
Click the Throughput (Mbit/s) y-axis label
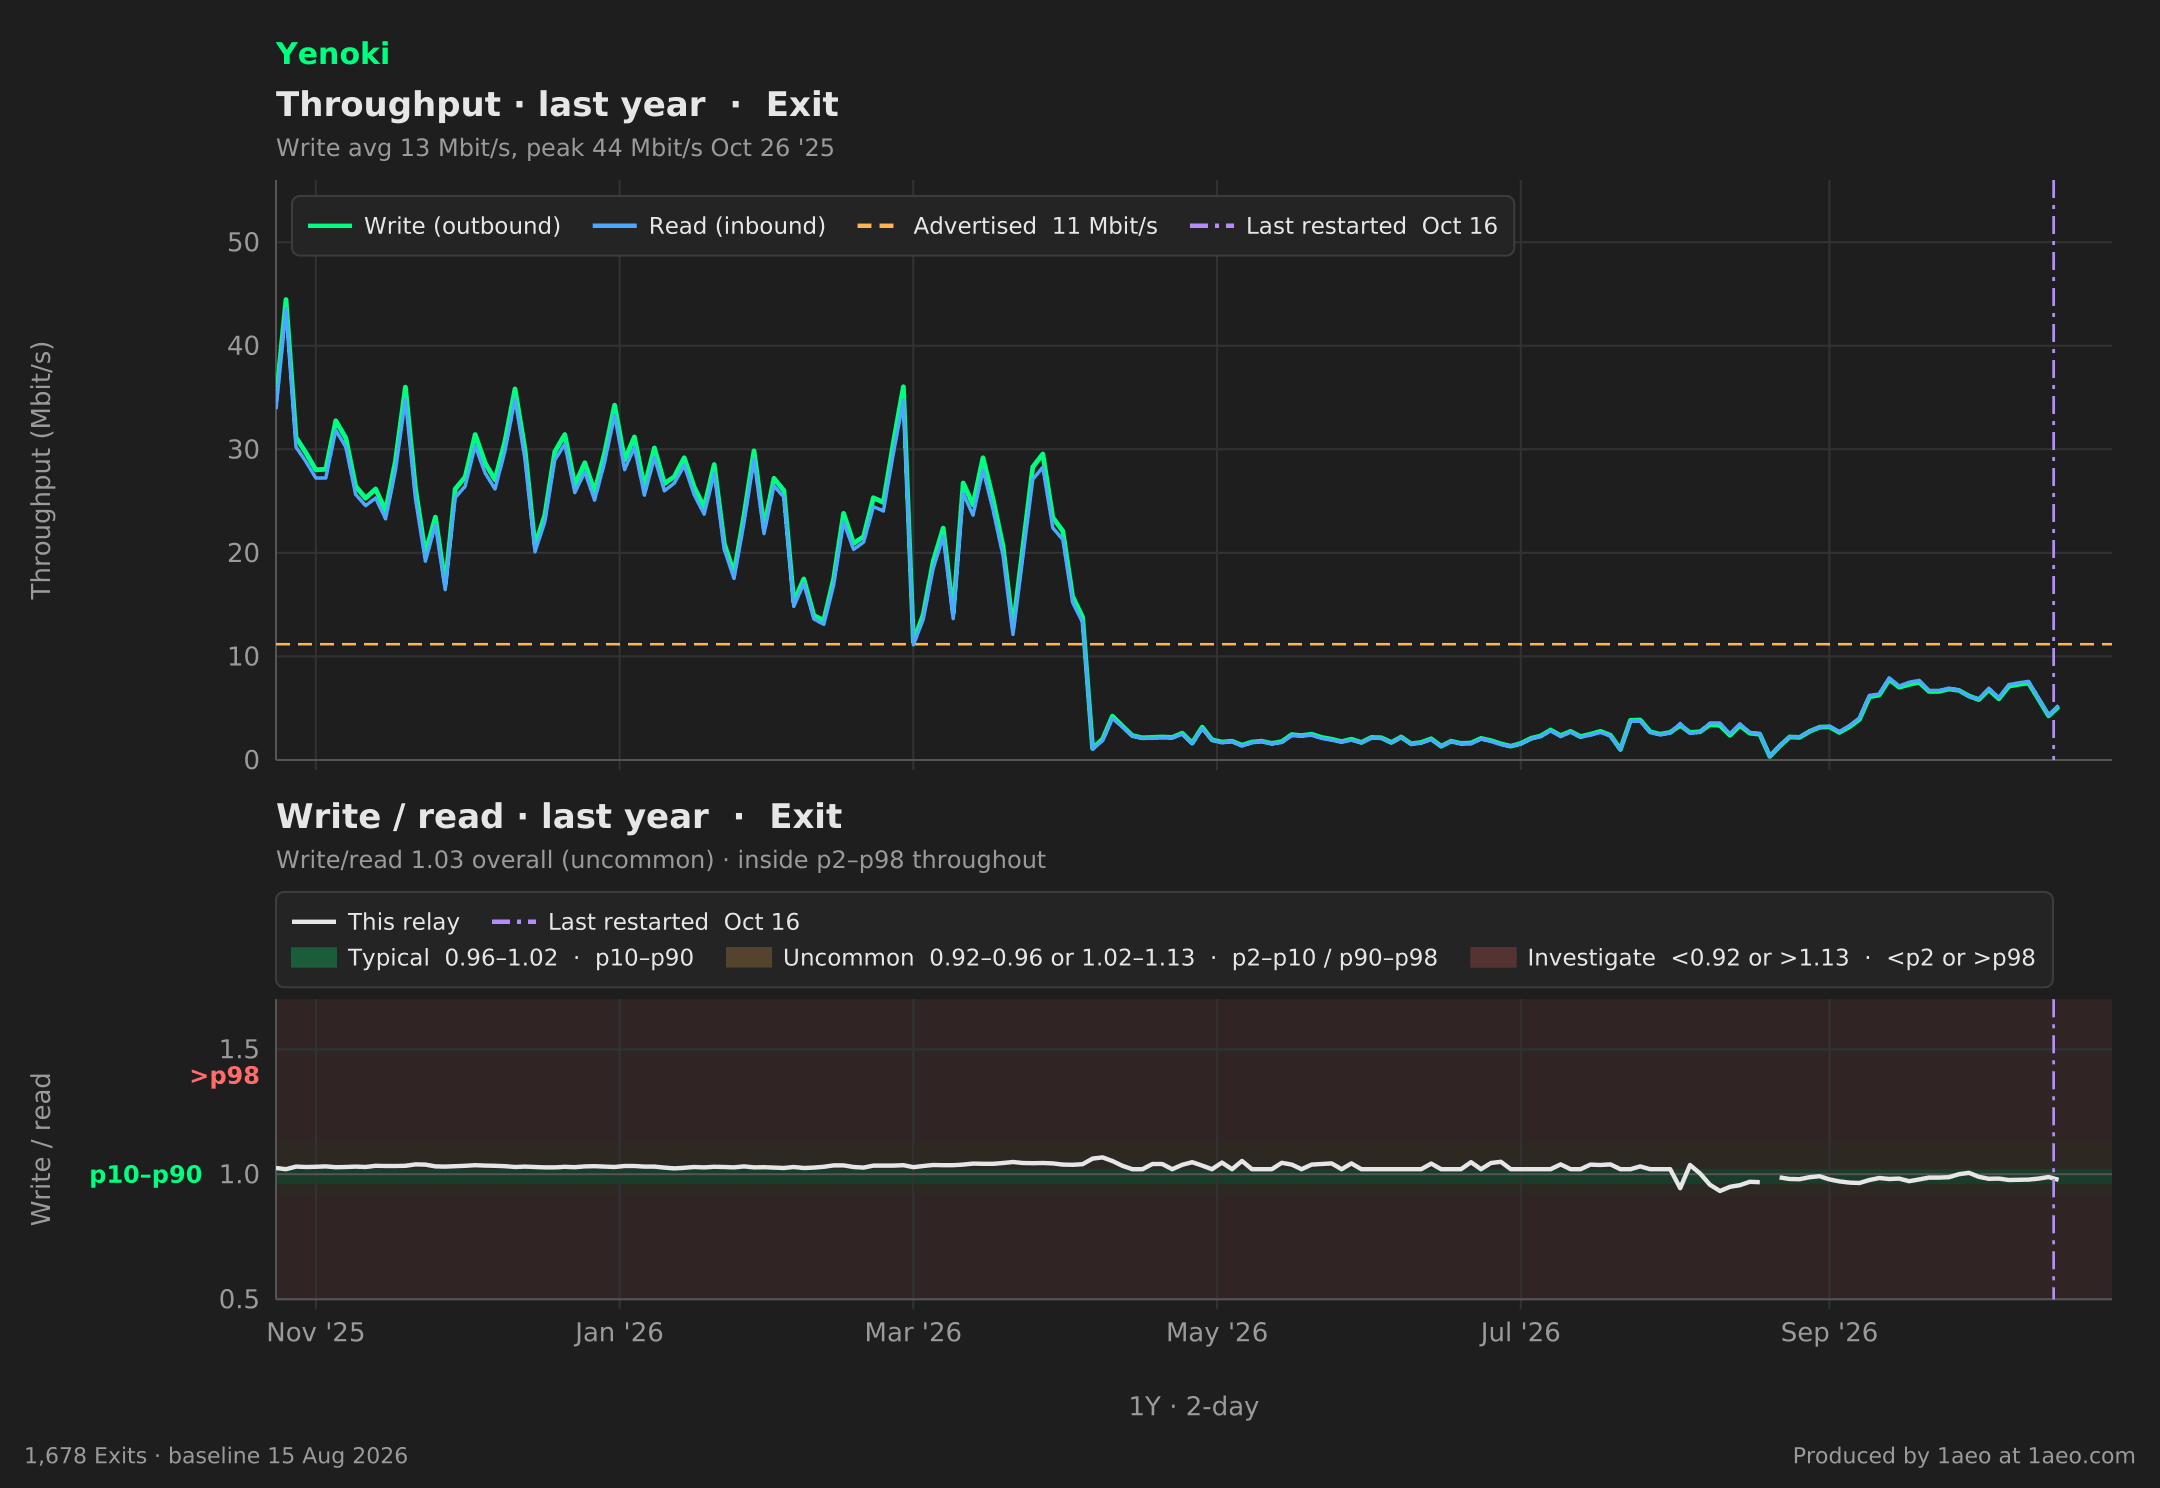coord(41,470)
